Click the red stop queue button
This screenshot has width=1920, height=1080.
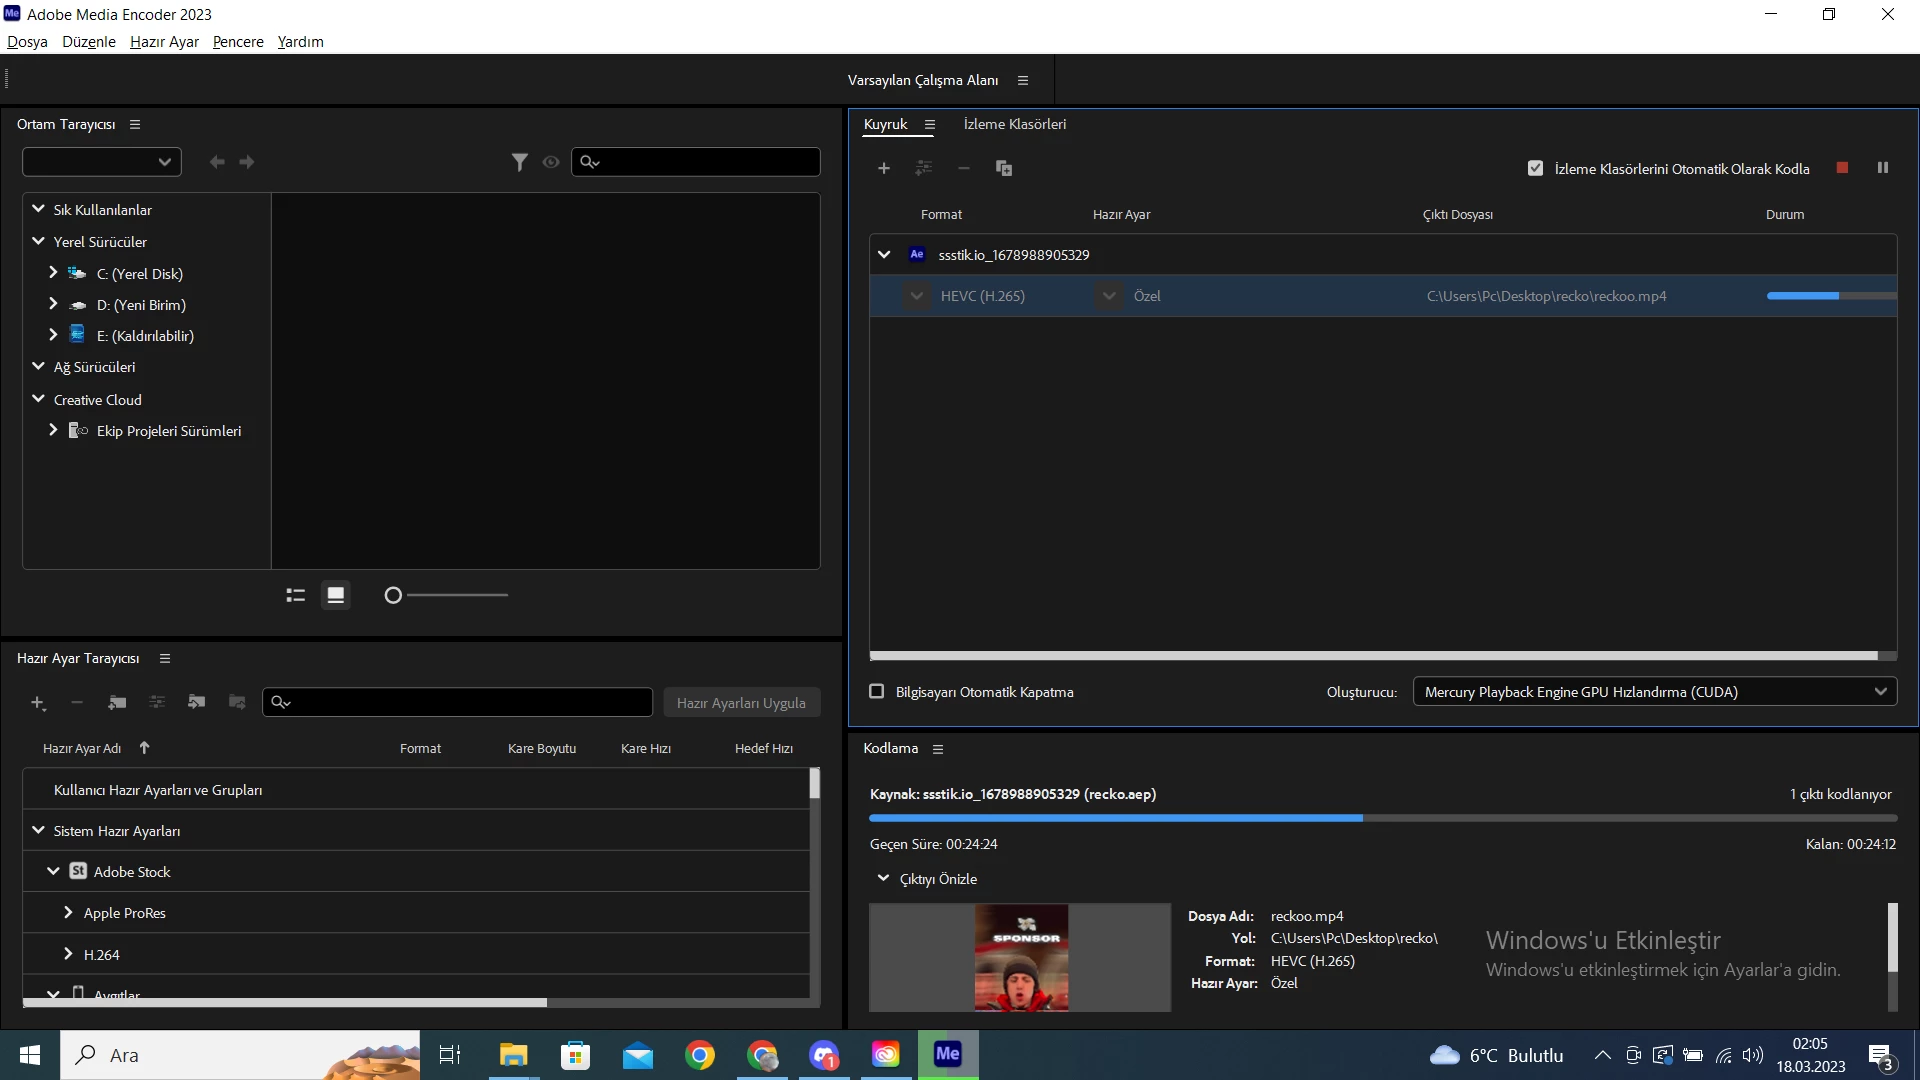tap(1842, 168)
